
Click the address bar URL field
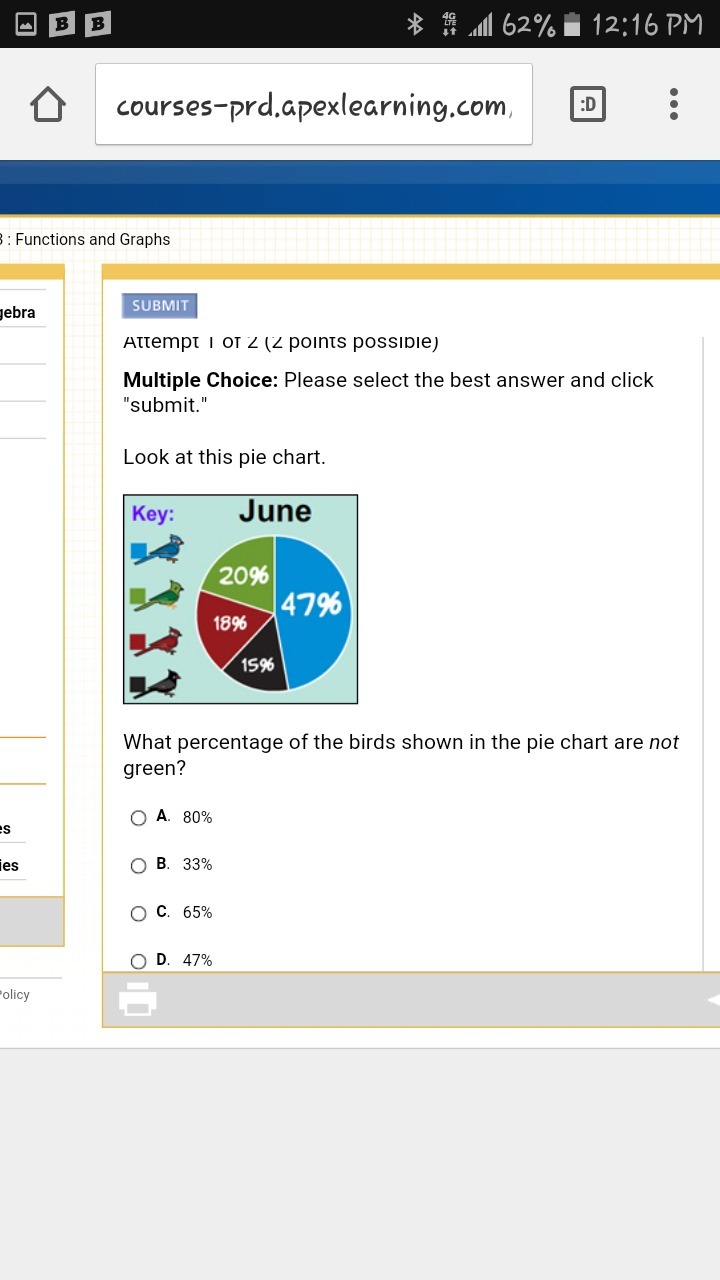[x=313, y=105]
